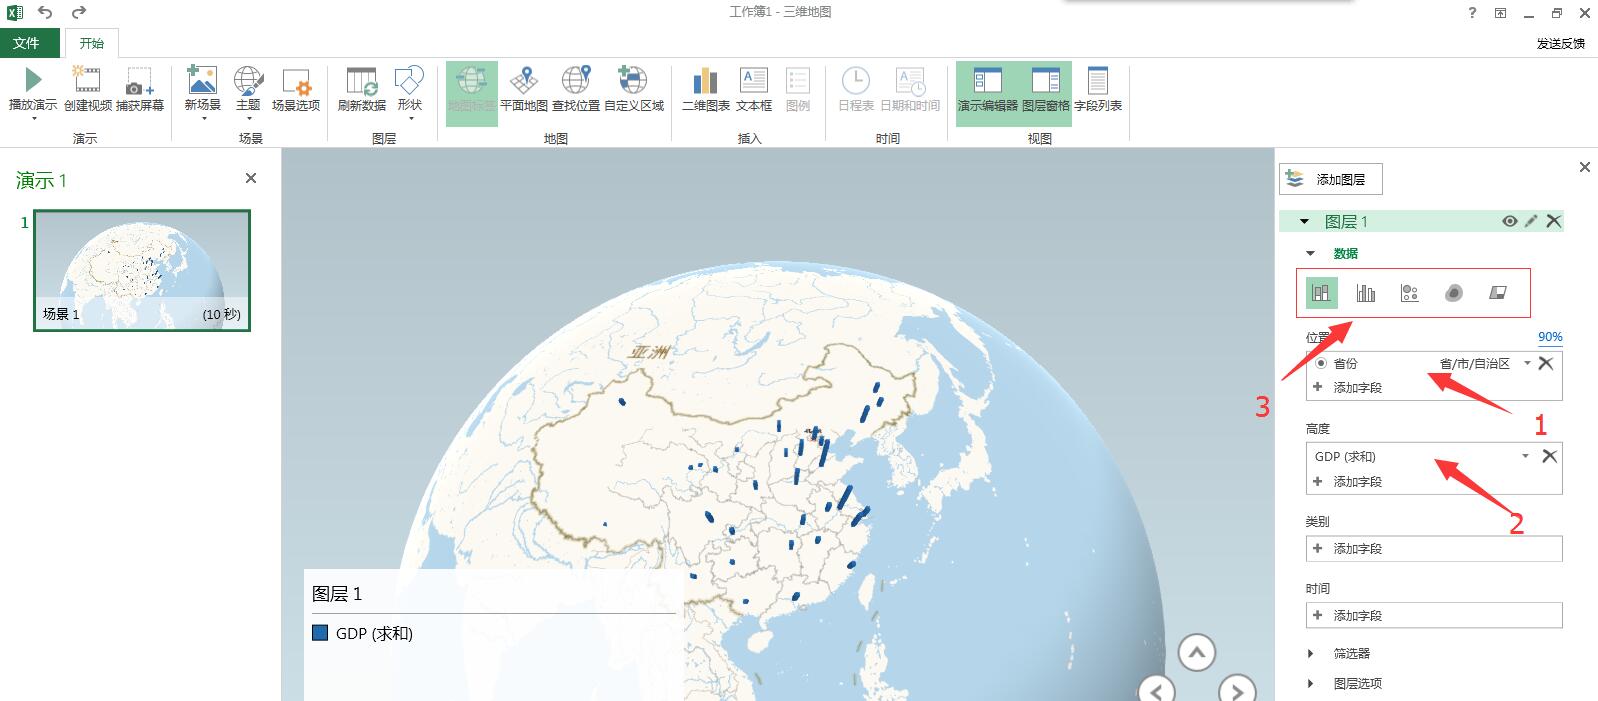The height and width of the screenshot is (701, 1598).
Task: Select region chart type
Action: tap(1498, 293)
